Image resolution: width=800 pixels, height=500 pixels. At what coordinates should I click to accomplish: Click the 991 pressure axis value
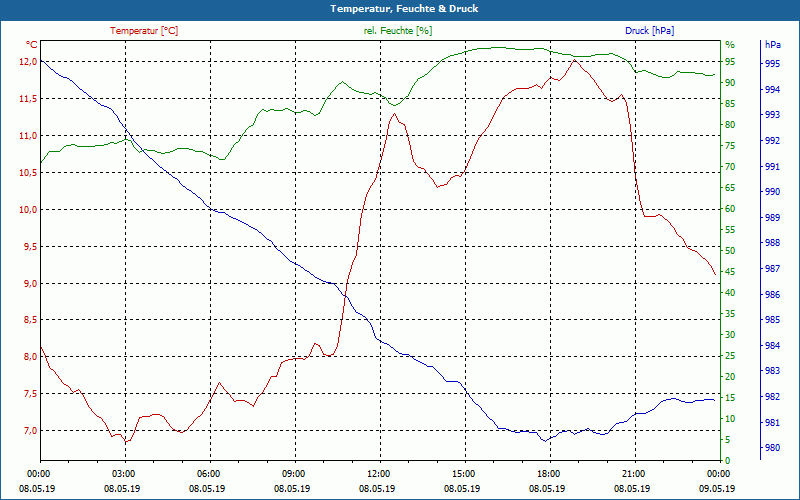click(772, 166)
